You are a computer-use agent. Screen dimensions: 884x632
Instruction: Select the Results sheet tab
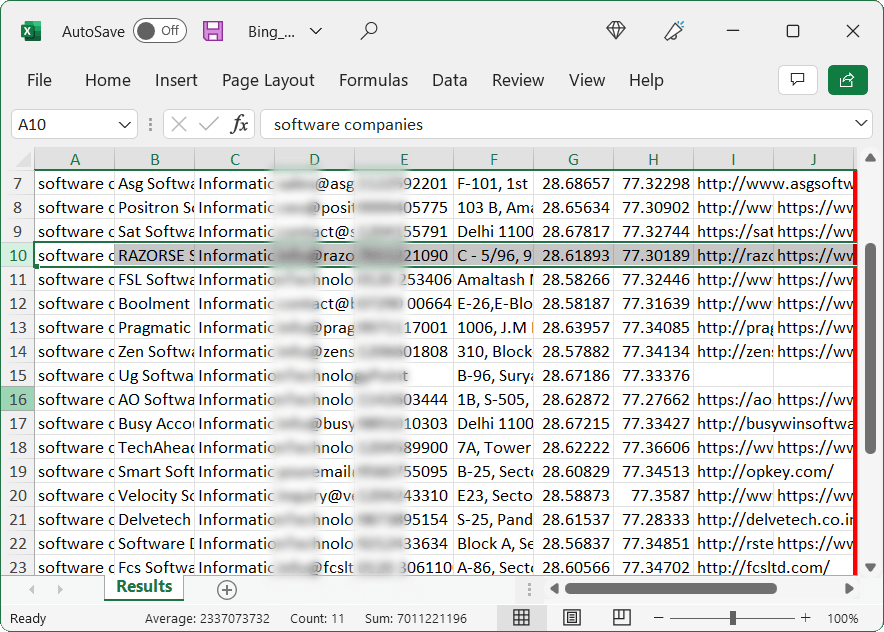(x=144, y=586)
